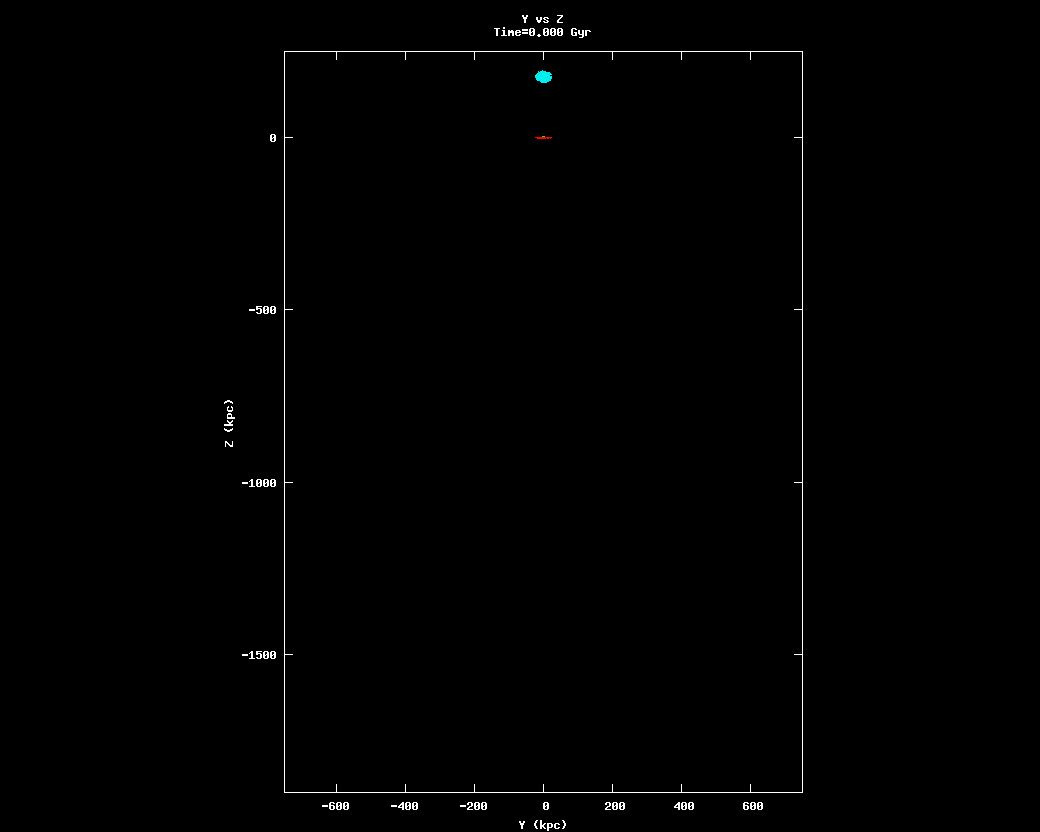Viewport: 1040px width, 832px height.
Task: Click the -1000 tick label on Z axis
Action: (259, 483)
